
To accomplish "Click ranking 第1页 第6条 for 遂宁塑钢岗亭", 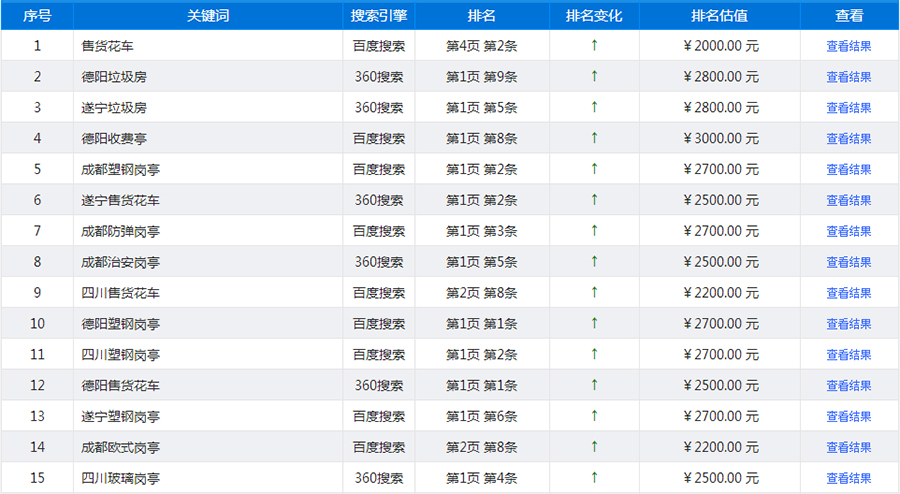I will tap(482, 417).
